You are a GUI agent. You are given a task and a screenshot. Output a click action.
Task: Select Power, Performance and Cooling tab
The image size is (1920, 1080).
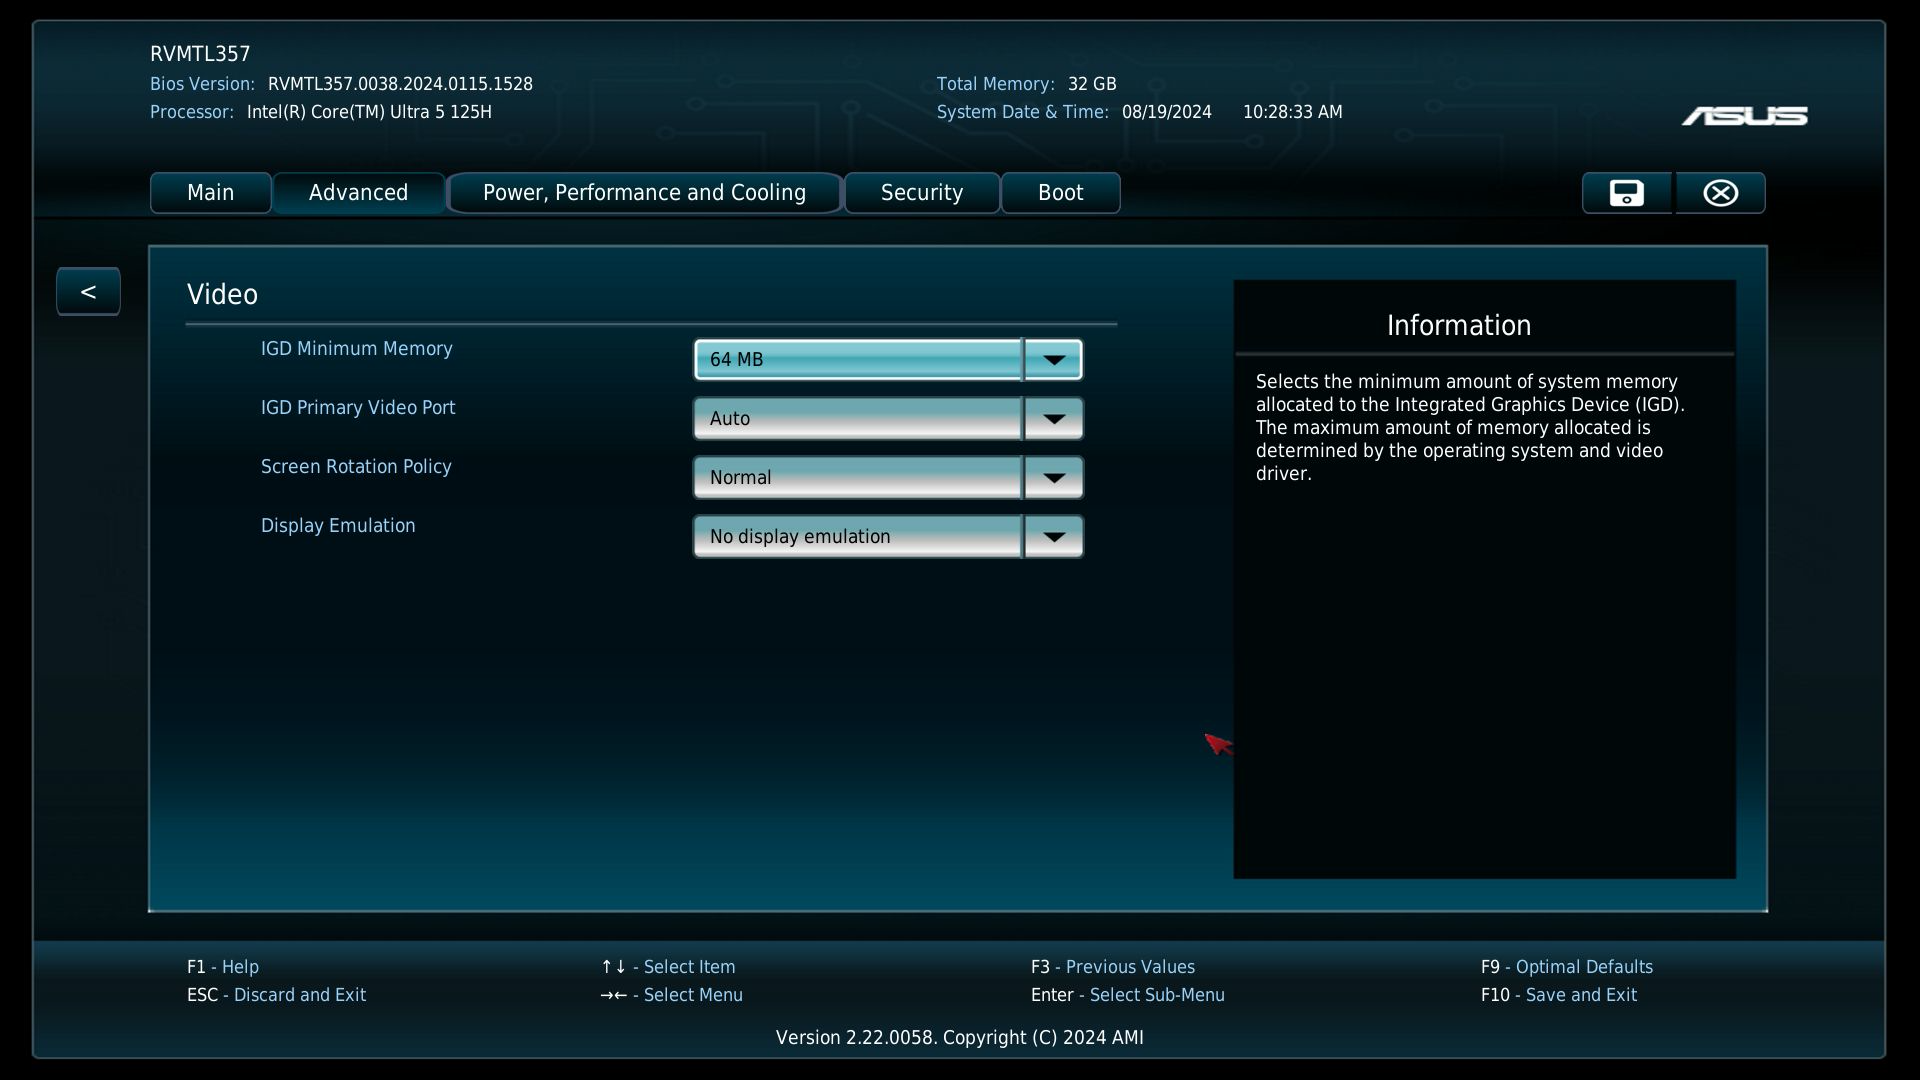coord(644,193)
